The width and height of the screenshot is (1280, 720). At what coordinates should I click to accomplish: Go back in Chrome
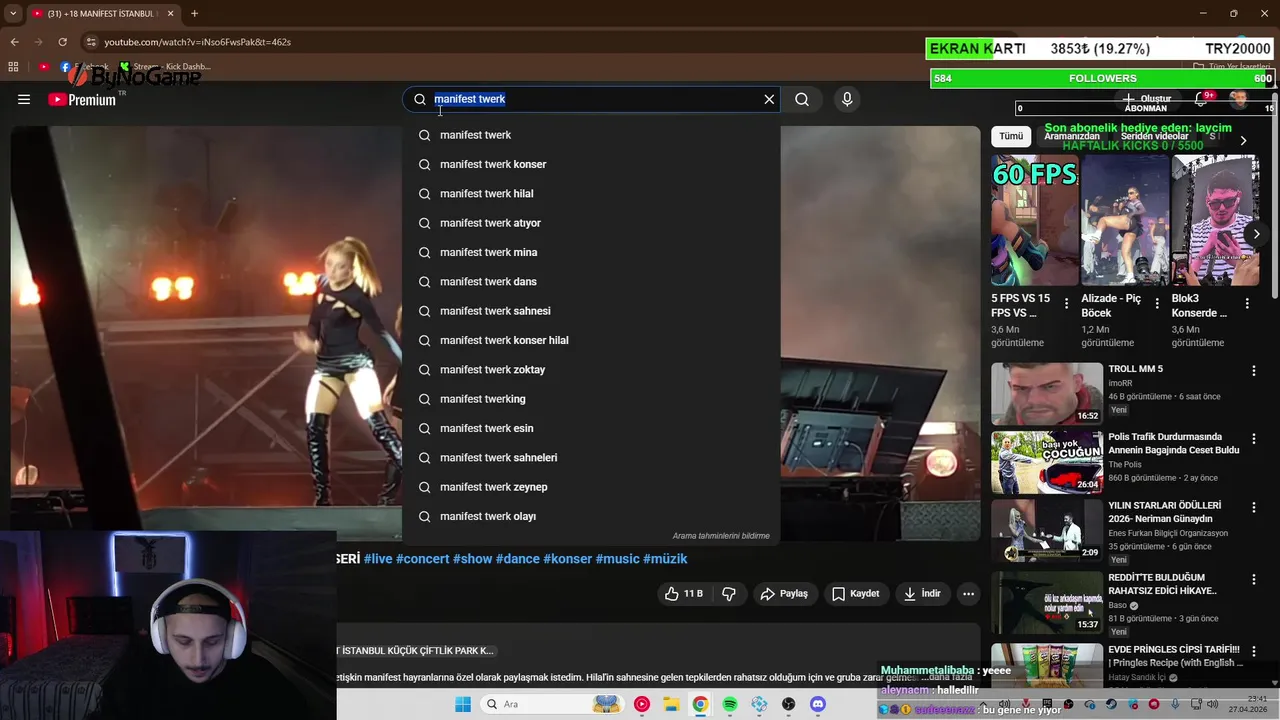coord(14,42)
